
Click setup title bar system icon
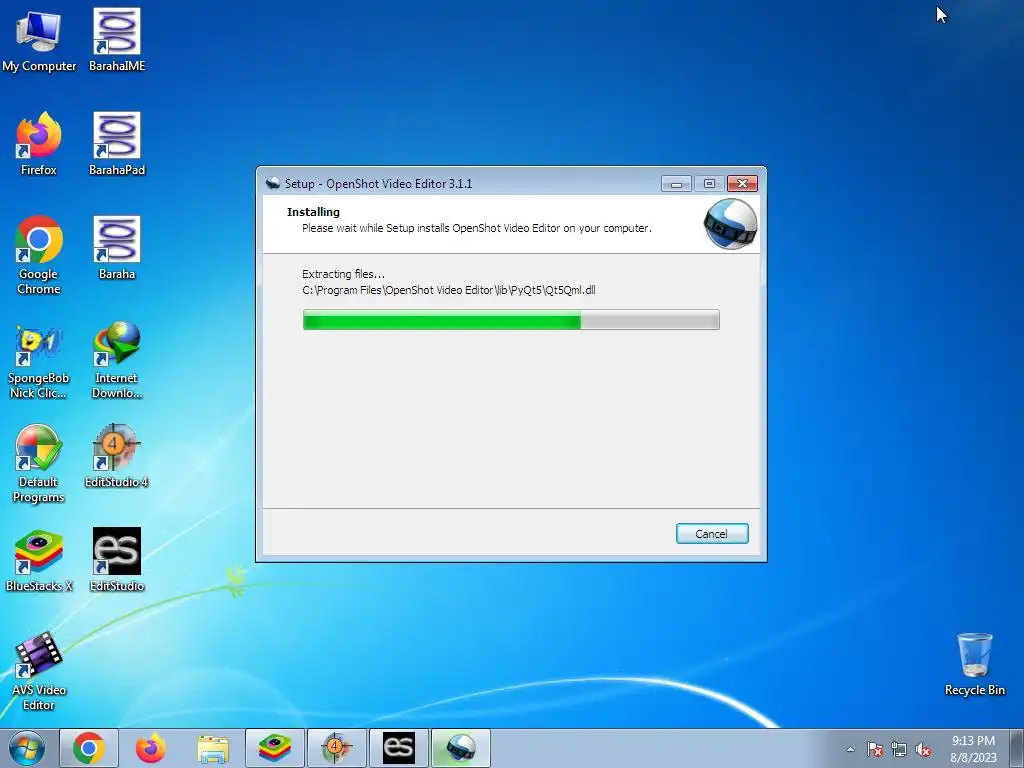coord(273,184)
